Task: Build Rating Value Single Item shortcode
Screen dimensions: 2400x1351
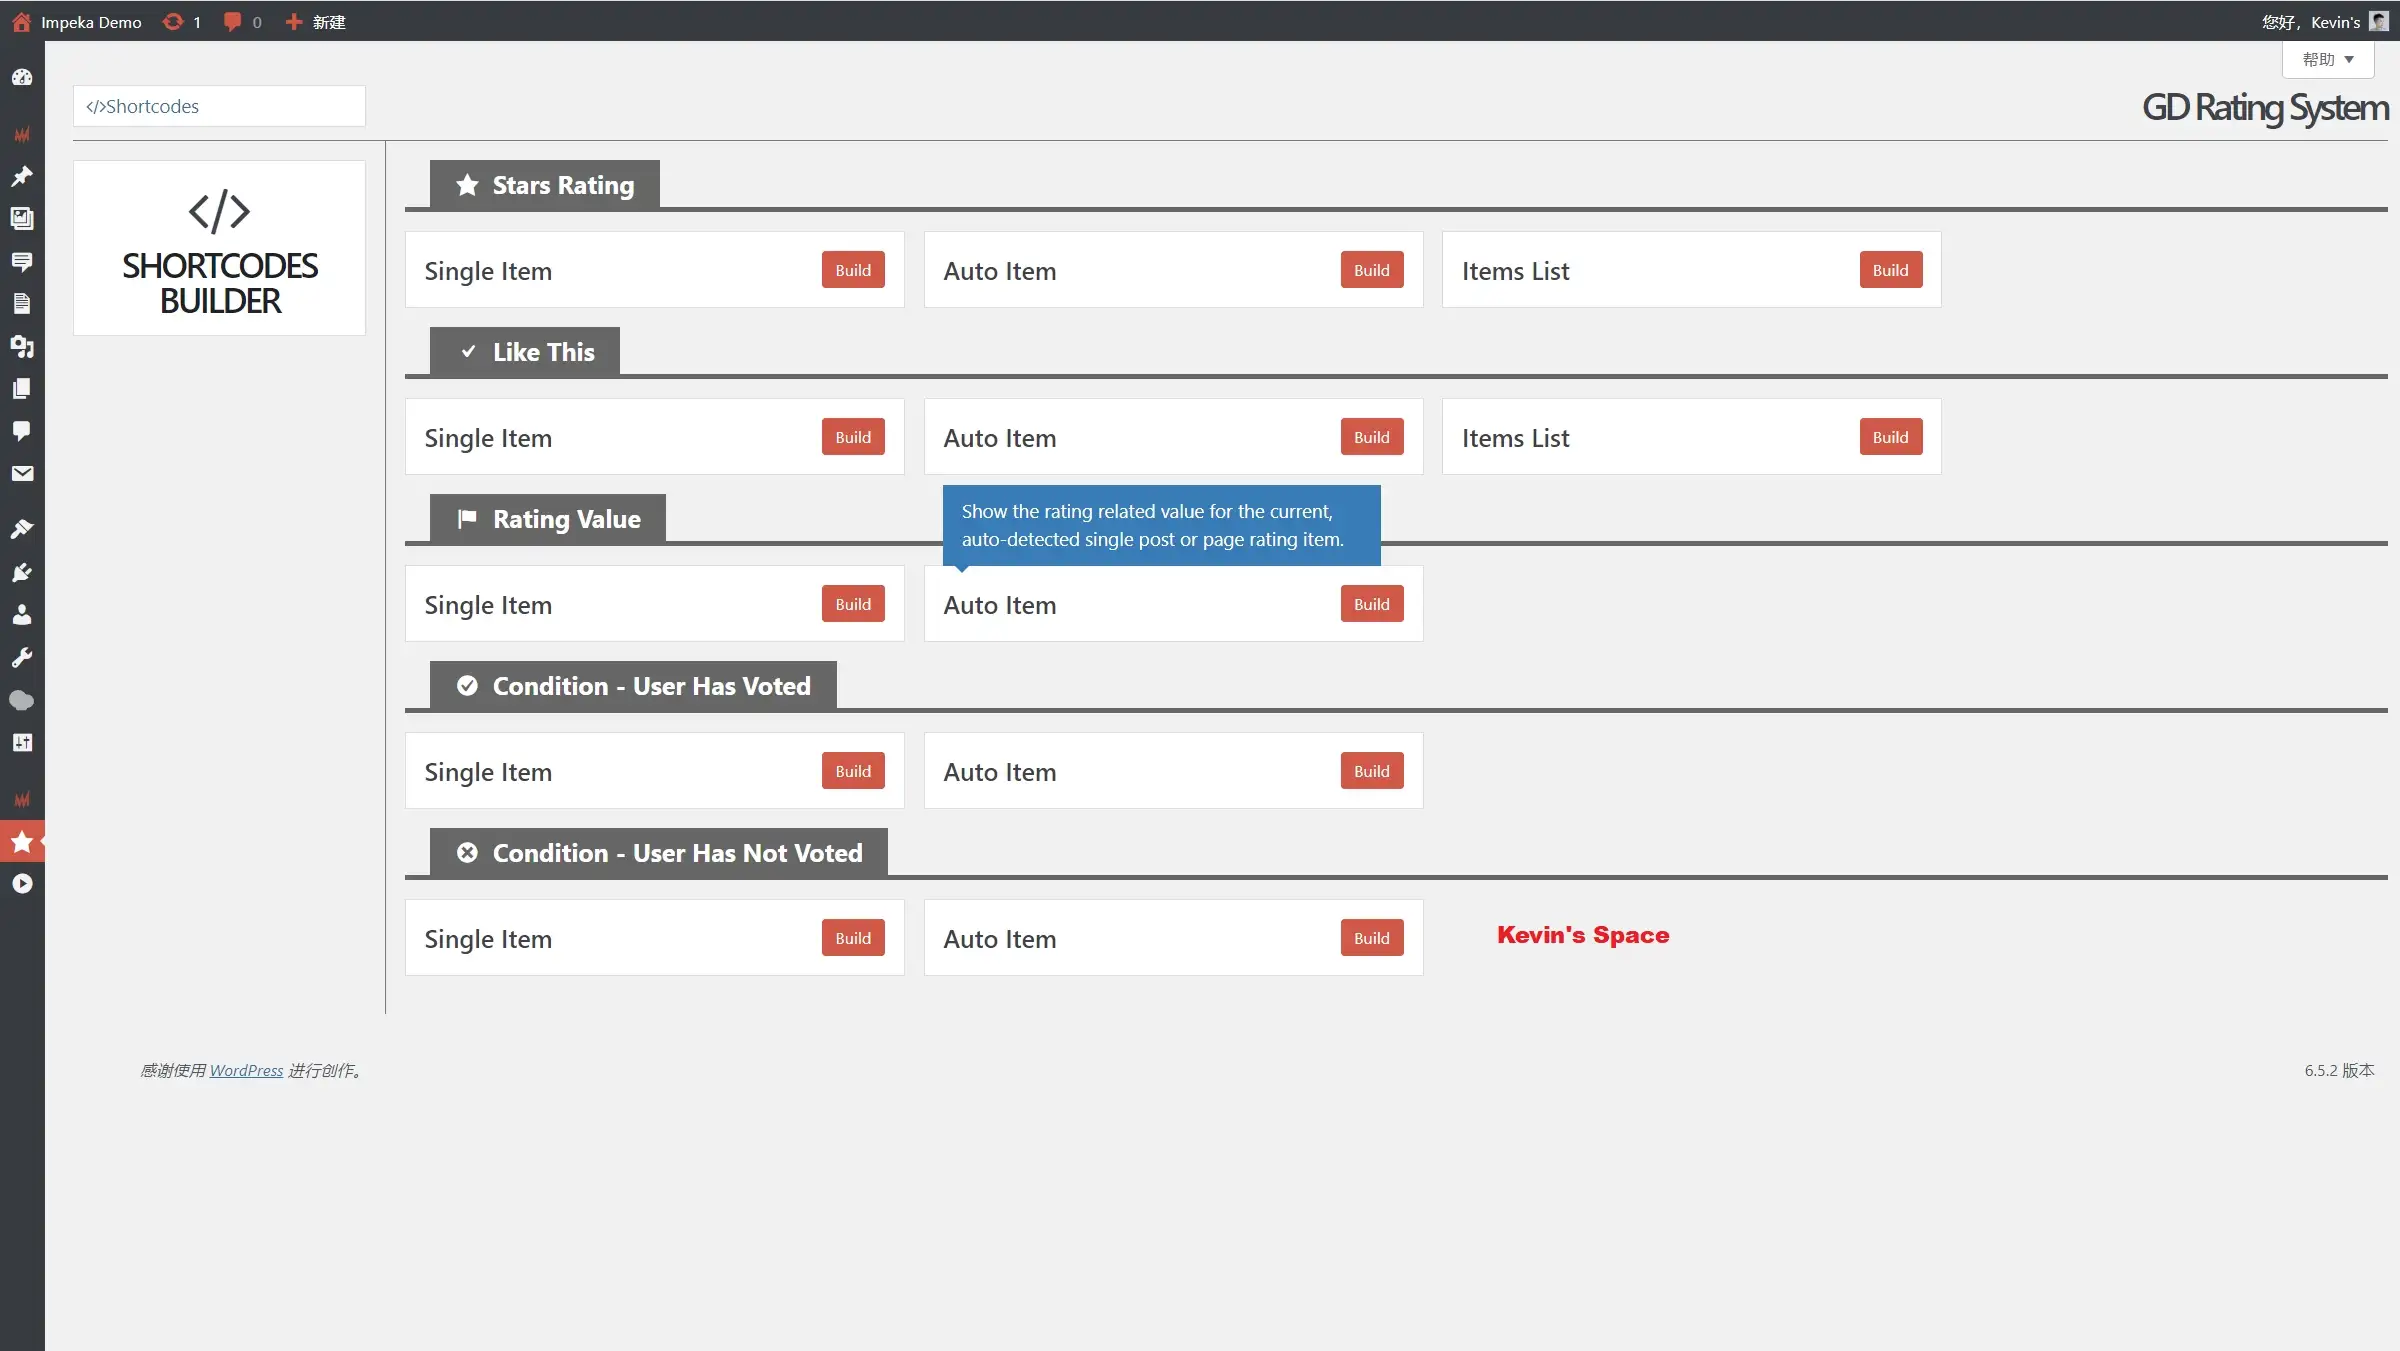Action: point(852,604)
